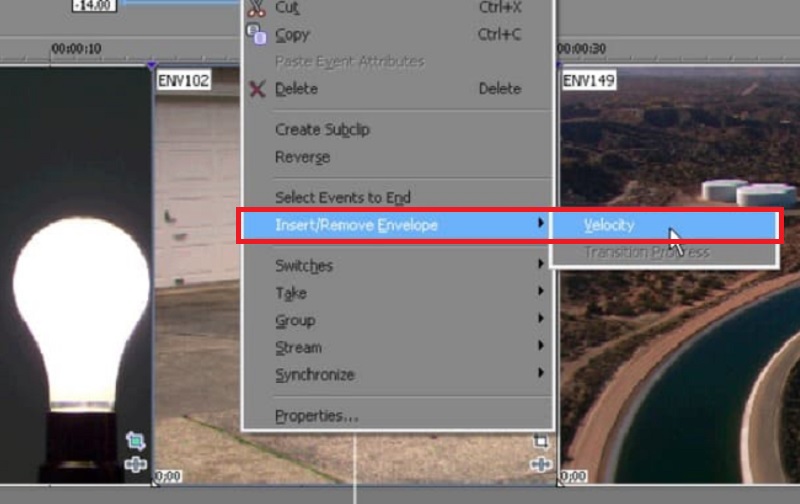Image resolution: width=800 pixels, height=504 pixels.
Task: Click the Copy icon in context menu
Action: click(x=256, y=34)
